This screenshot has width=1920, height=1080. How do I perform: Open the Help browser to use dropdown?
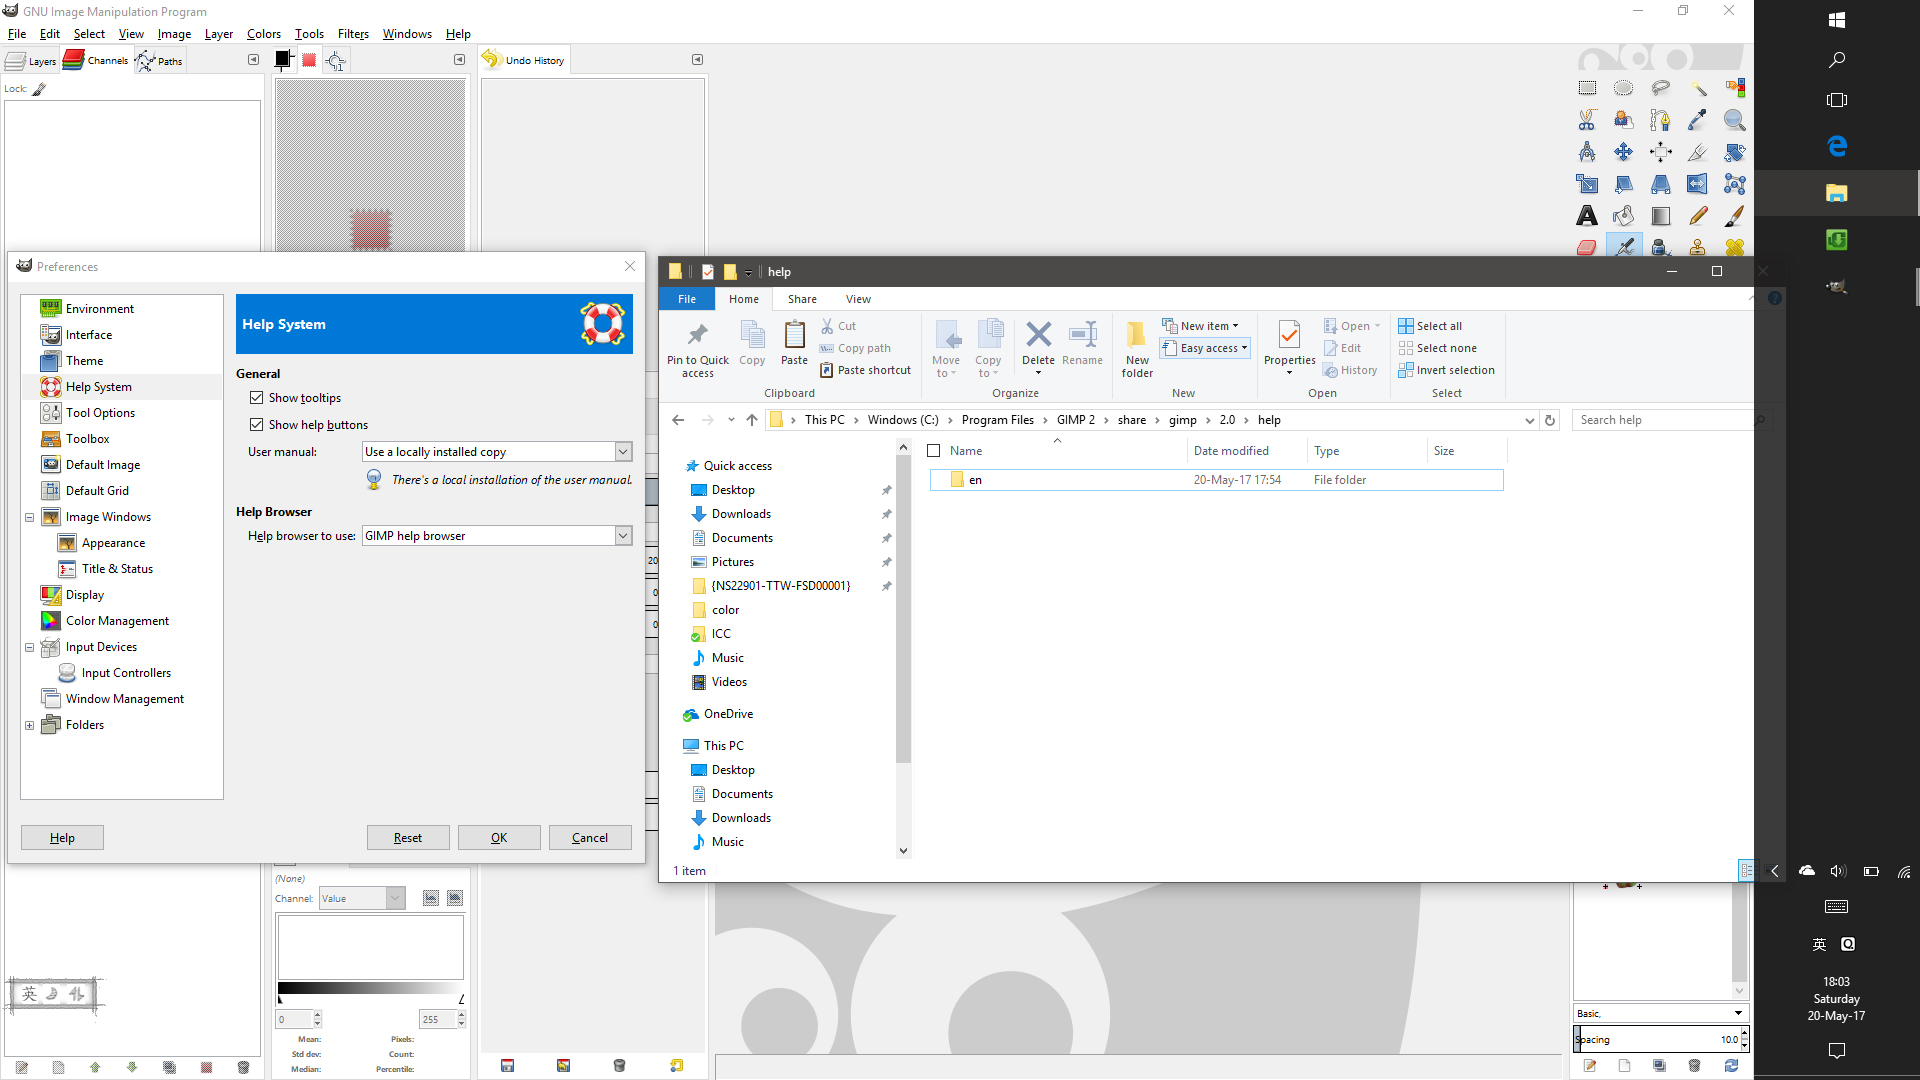click(497, 536)
